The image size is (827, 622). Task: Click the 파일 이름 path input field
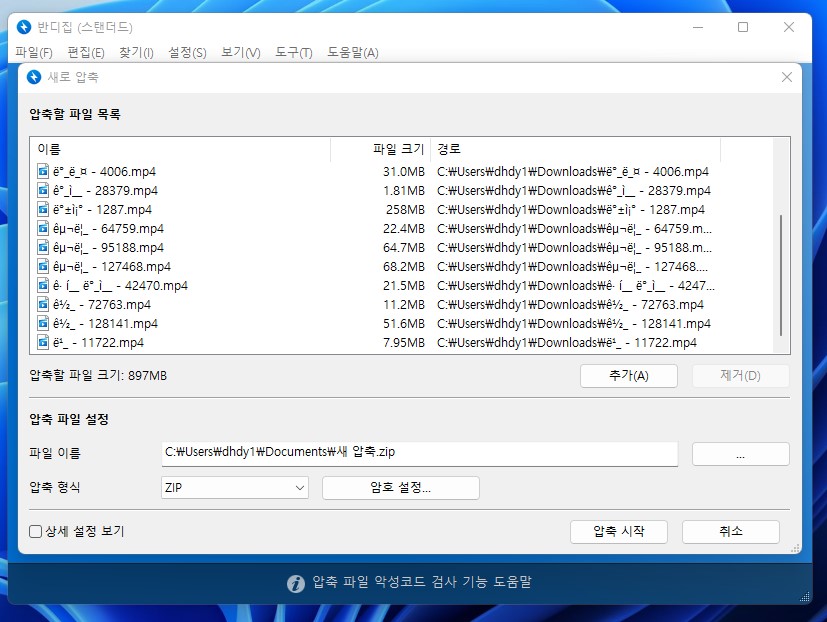pyautogui.click(x=420, y=454)
